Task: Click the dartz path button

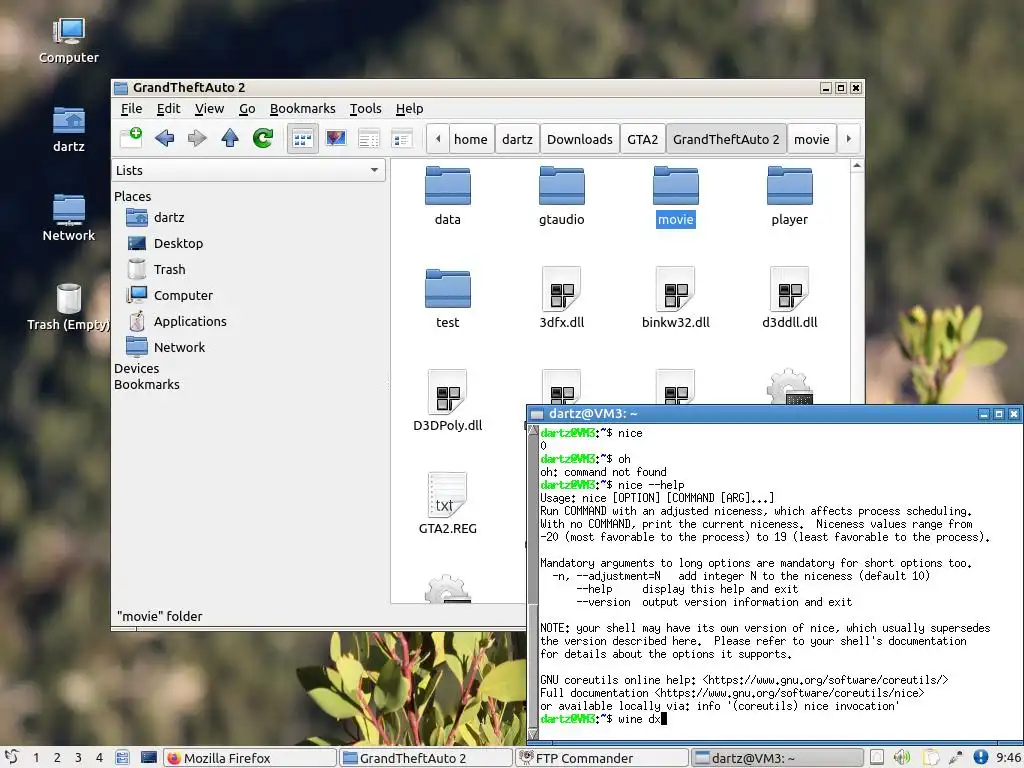Action: tap(517, 139)
